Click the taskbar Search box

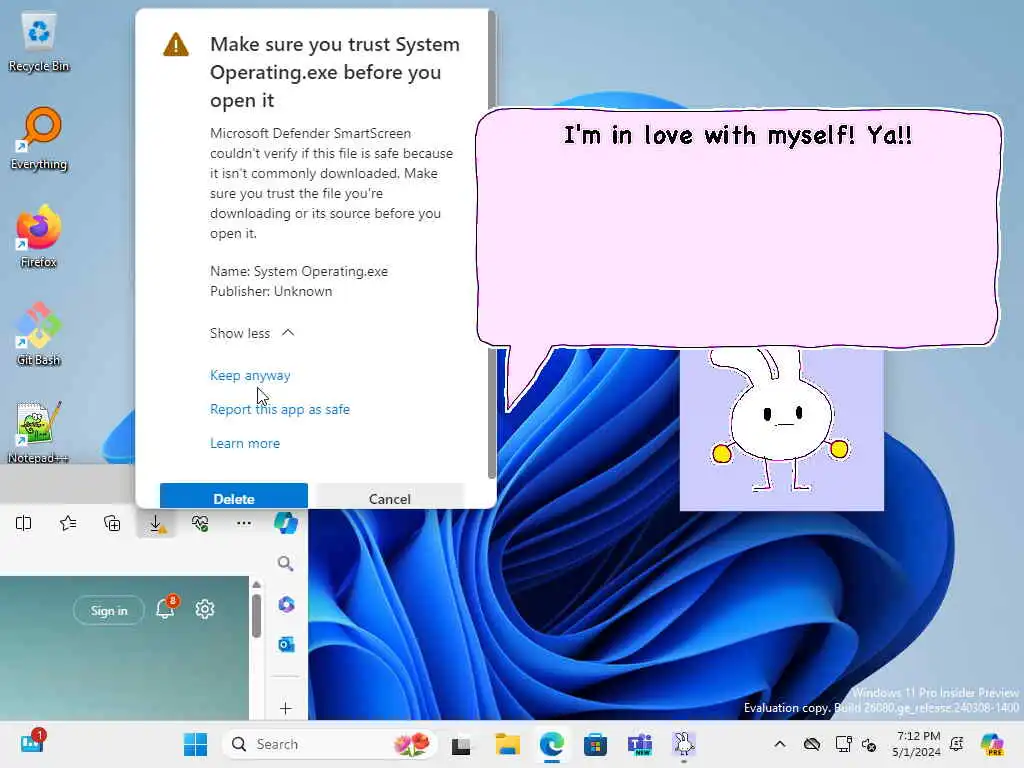[x=330, y=744]
